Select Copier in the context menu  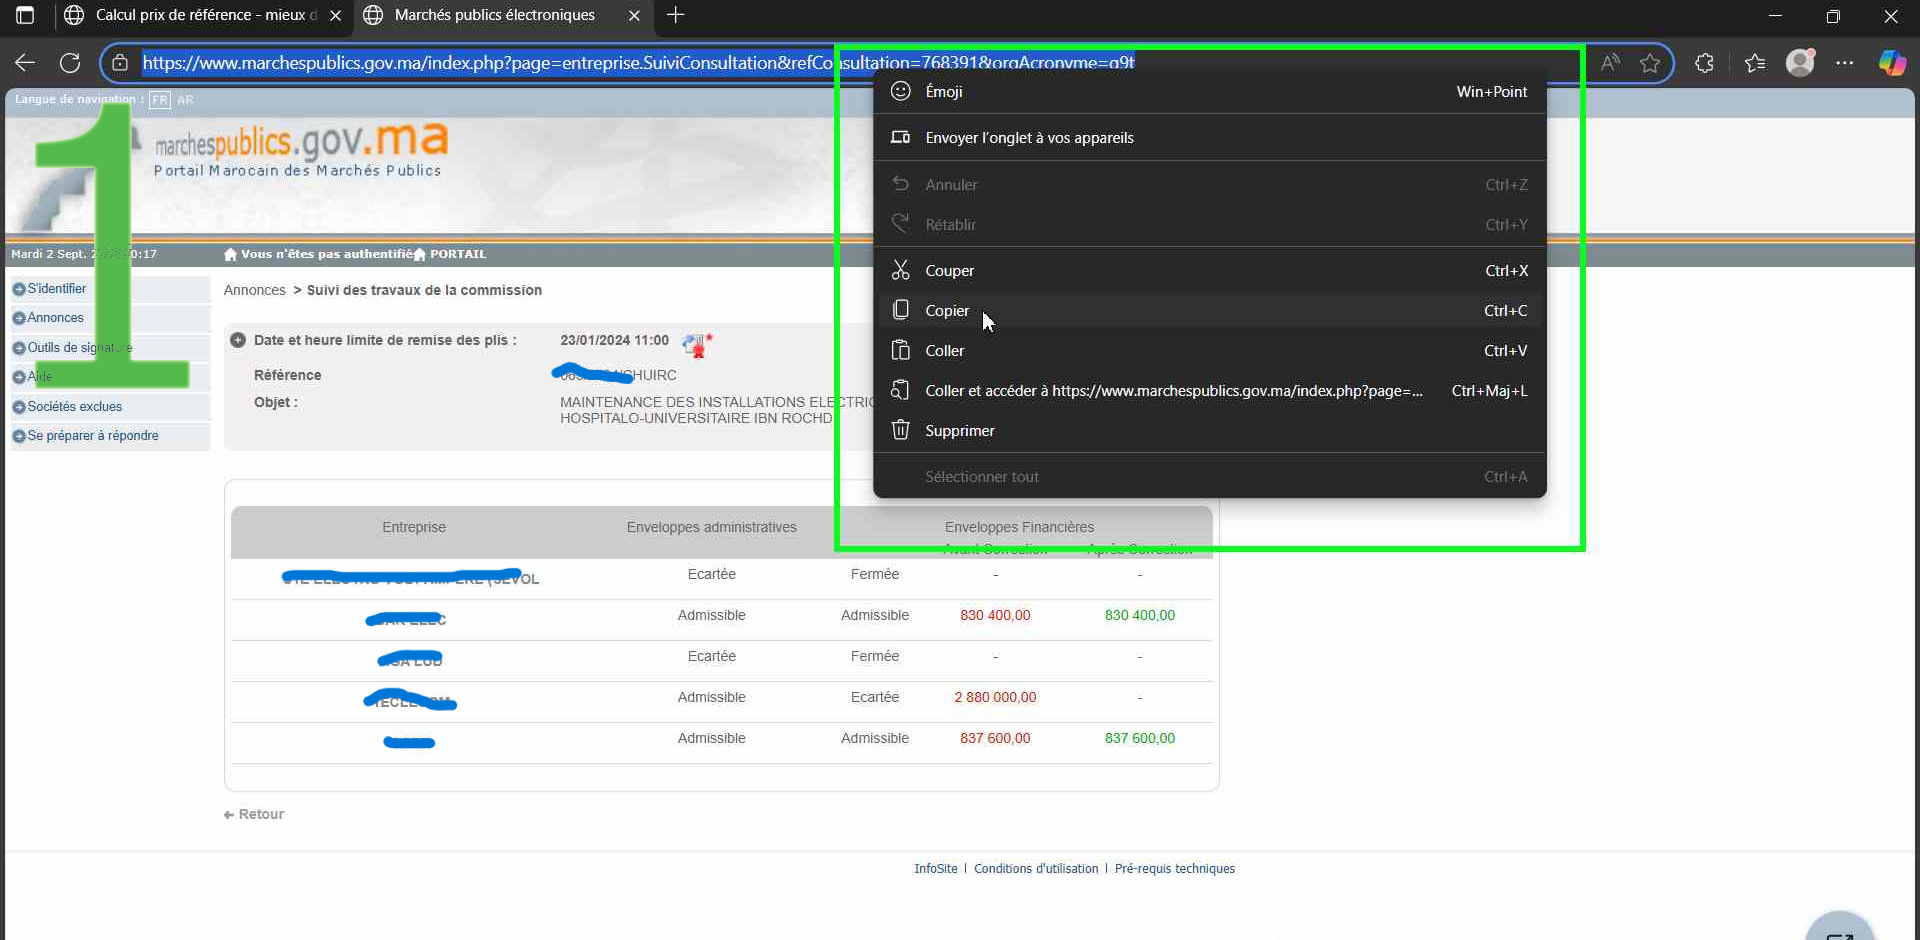click(x=946, y=311)
